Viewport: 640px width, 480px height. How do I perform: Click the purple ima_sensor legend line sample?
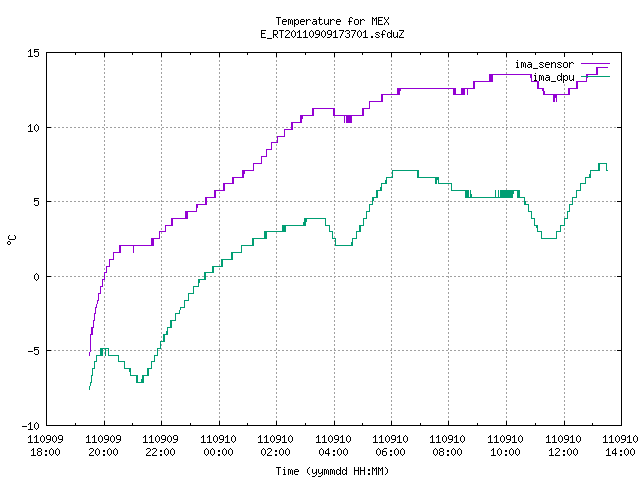click(596, 64)
